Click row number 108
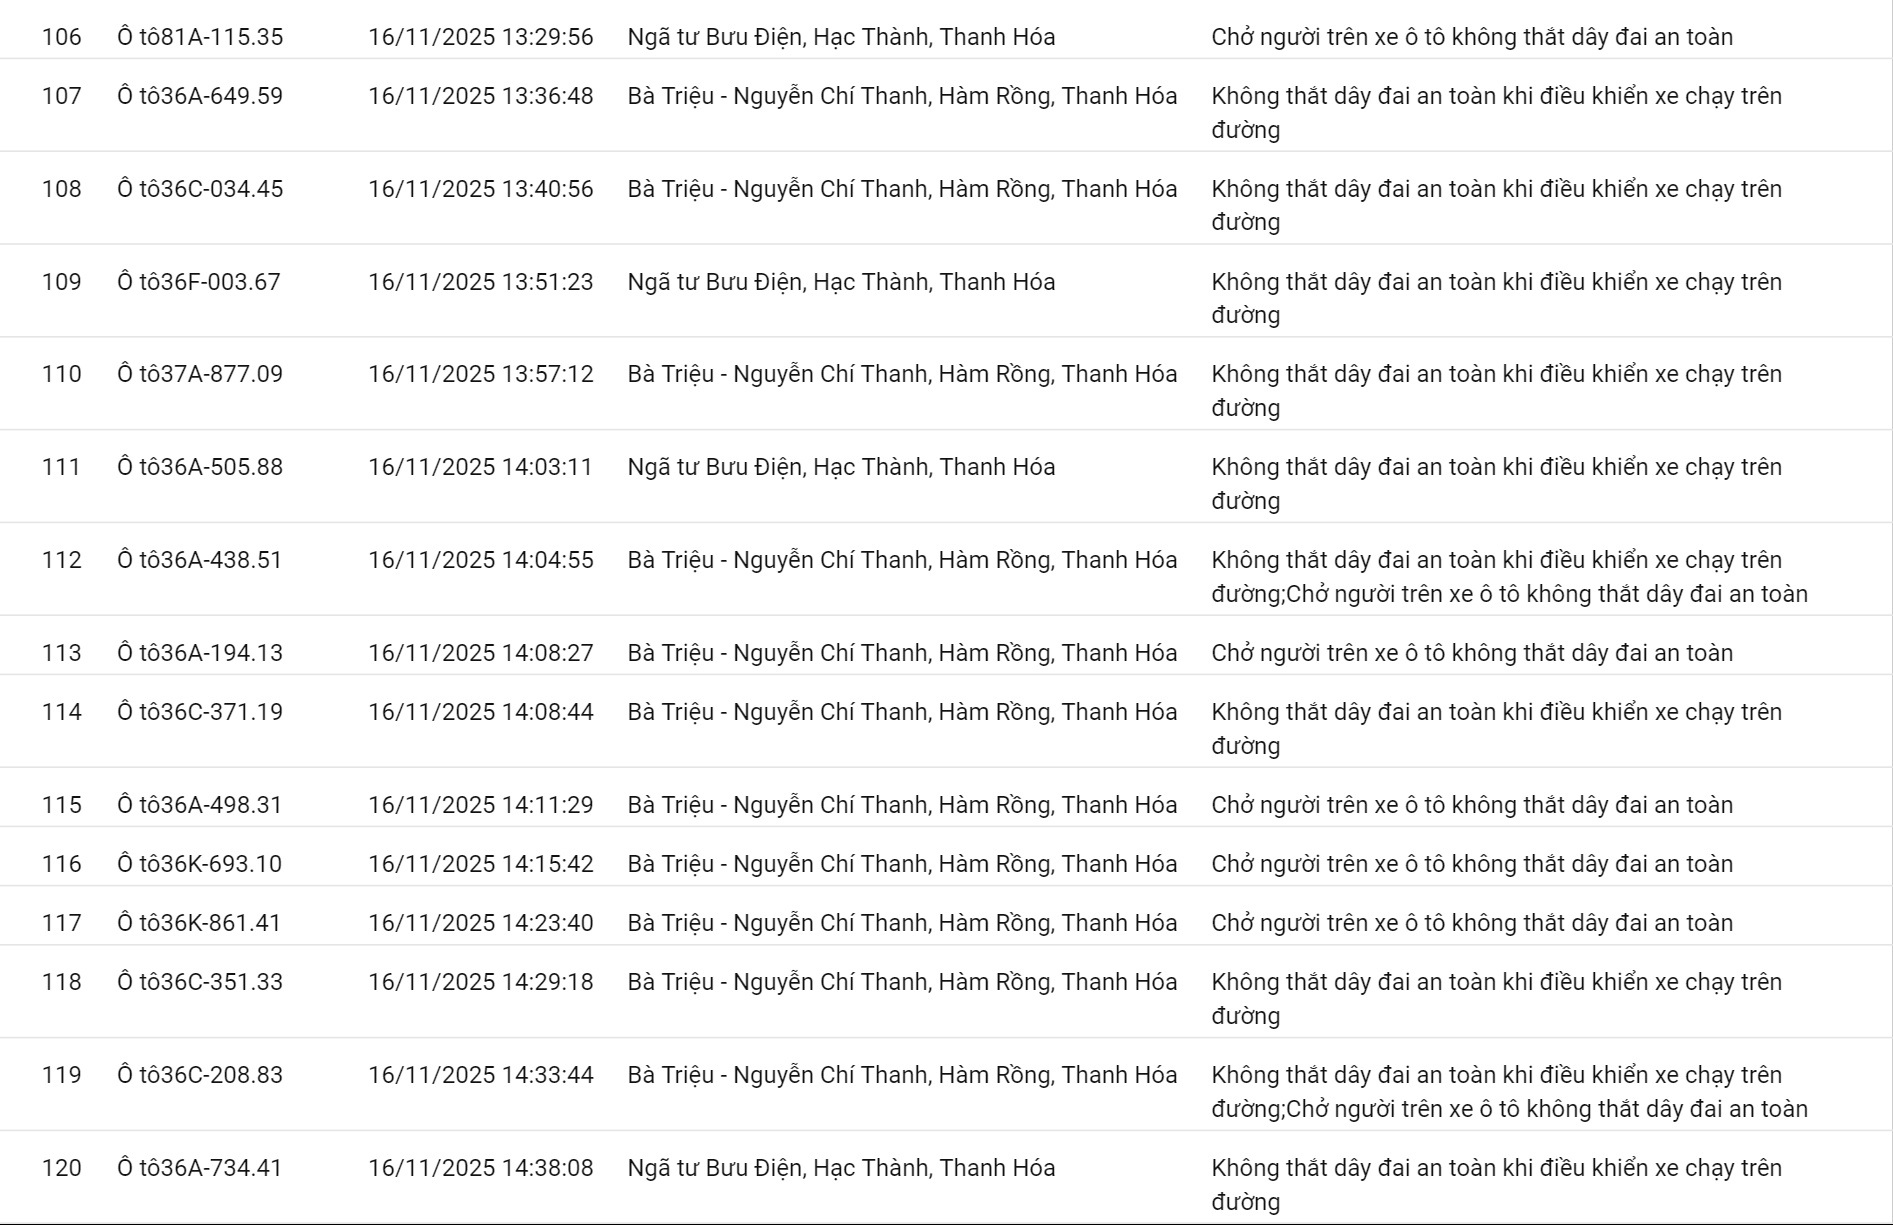The height and width of the screenshot is (1225, 1893). pos(61,189)
